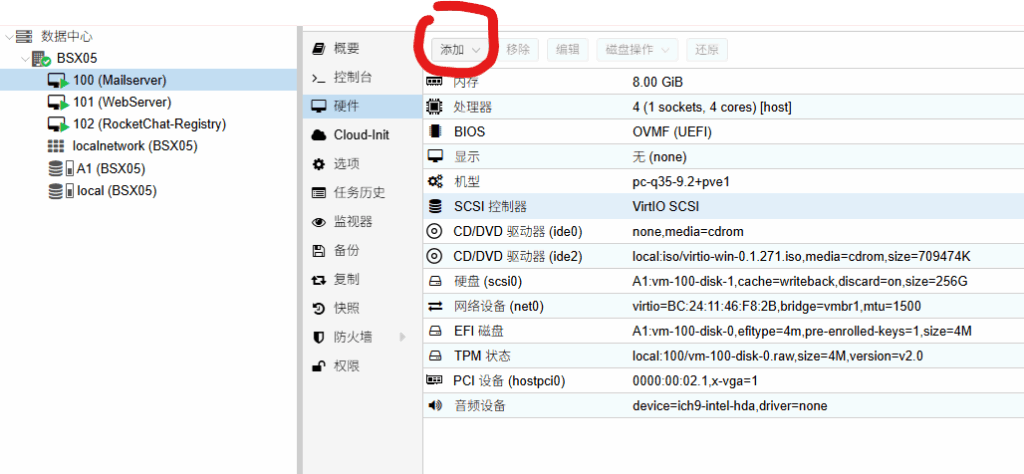Select the TPM 状态 row

pos(723,356)
